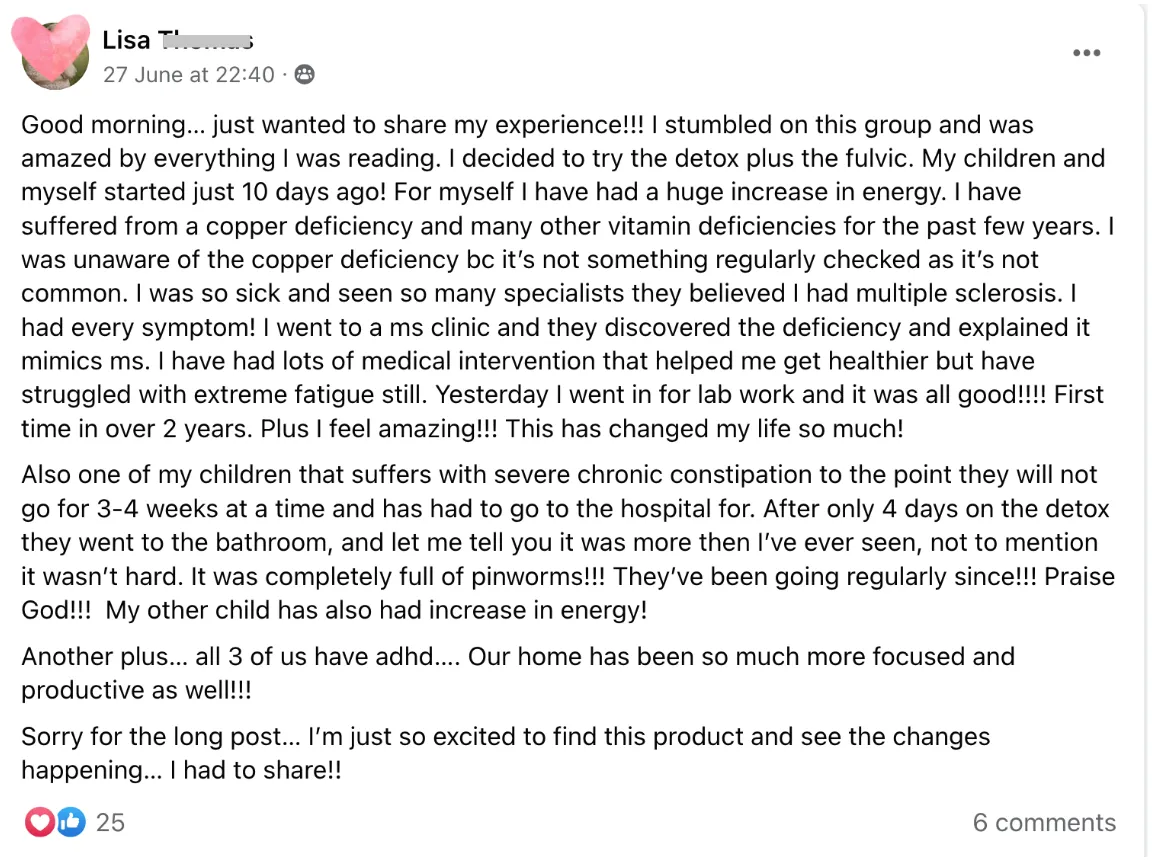Click the blue thumbs-up like icon

tap(70, 822)
